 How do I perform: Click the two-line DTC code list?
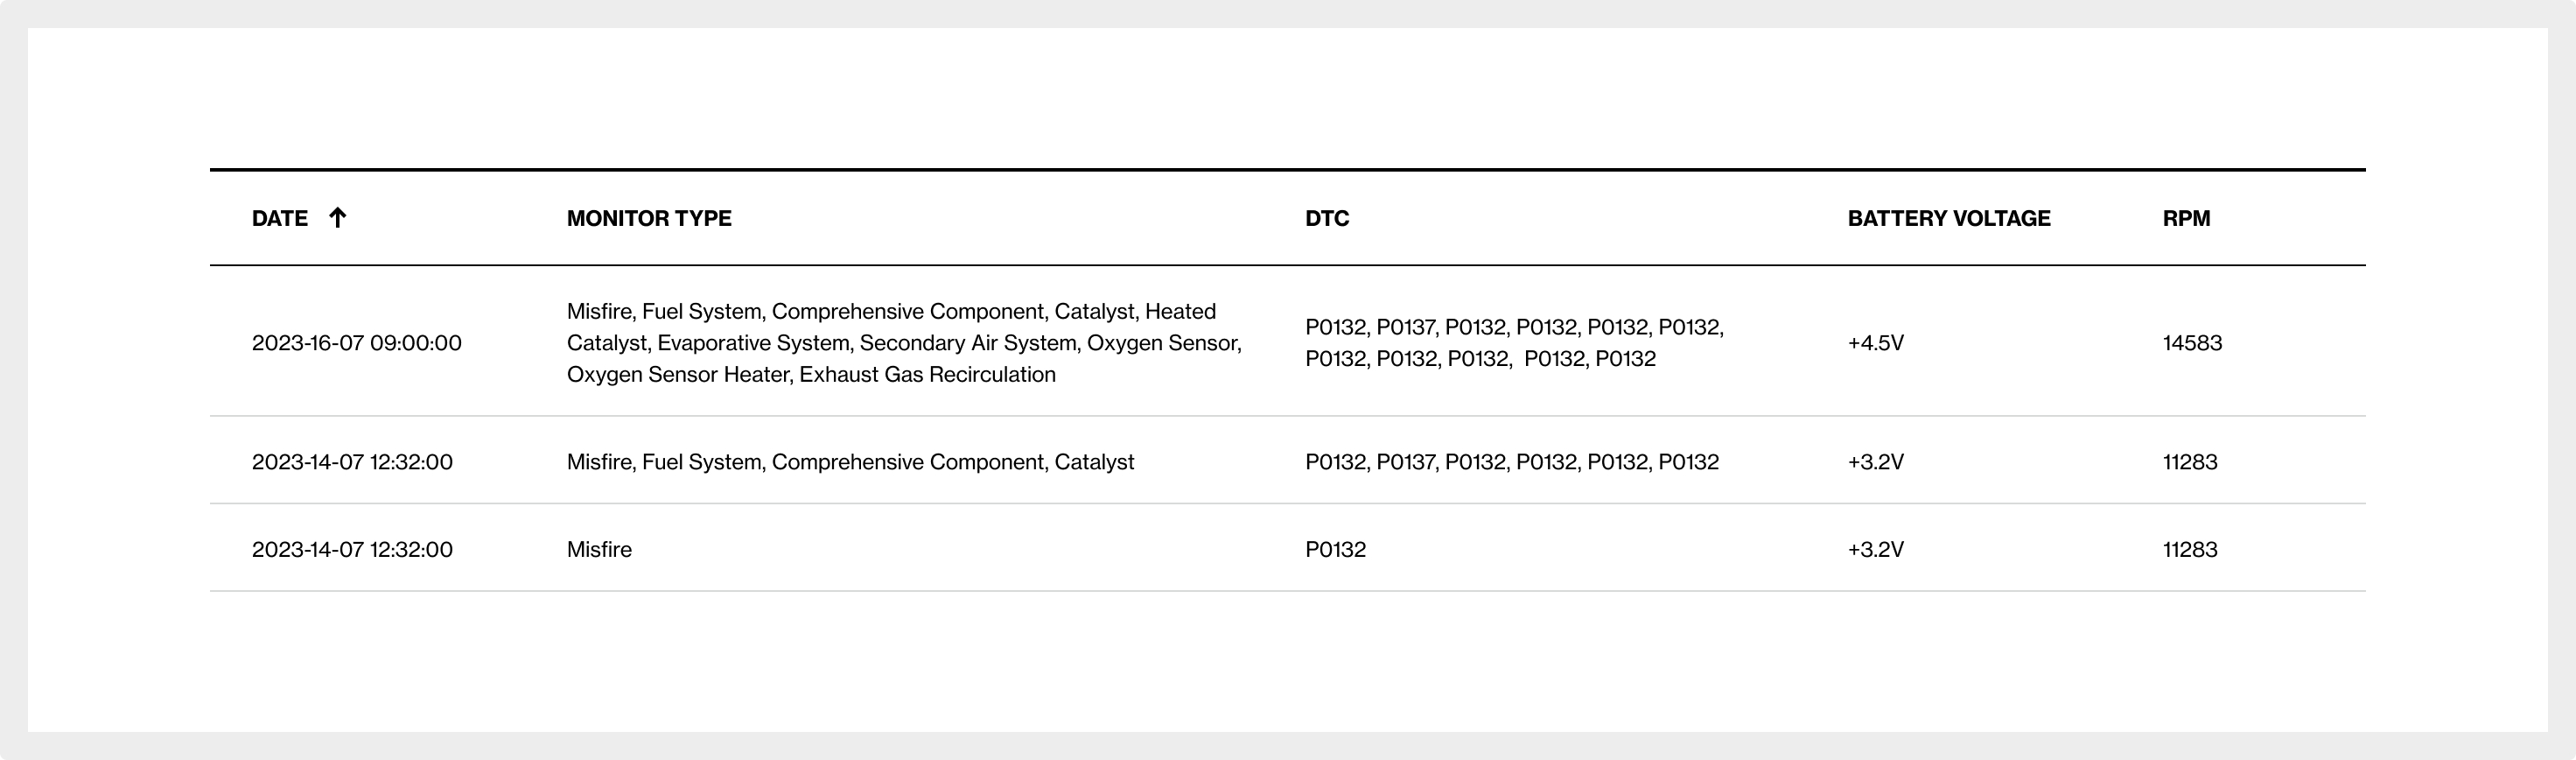tap(1513, 343)
